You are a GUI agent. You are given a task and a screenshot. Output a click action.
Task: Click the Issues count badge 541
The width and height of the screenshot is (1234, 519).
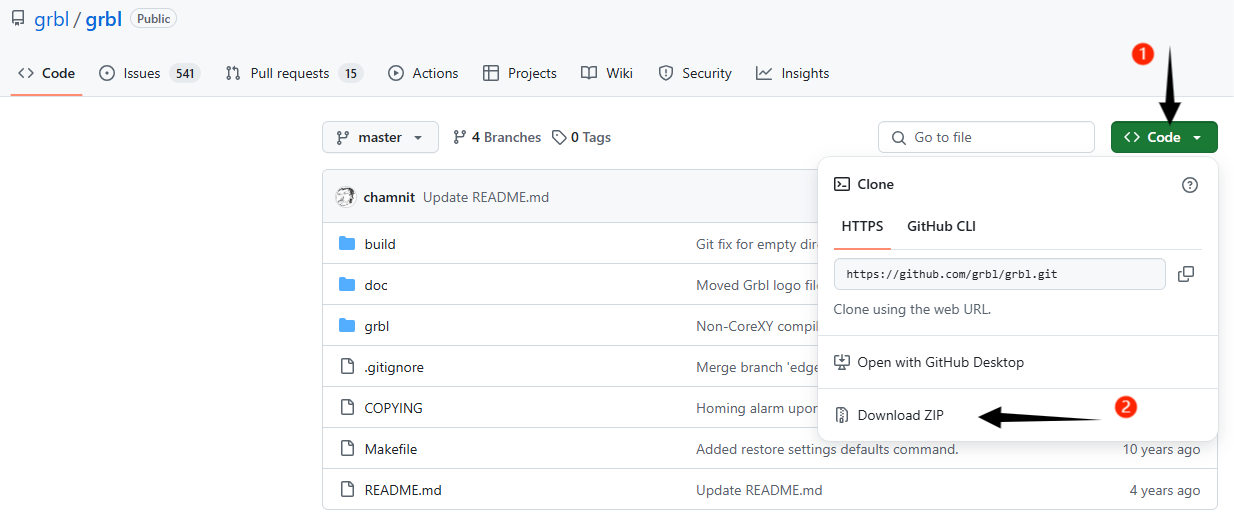pos(184,73)
